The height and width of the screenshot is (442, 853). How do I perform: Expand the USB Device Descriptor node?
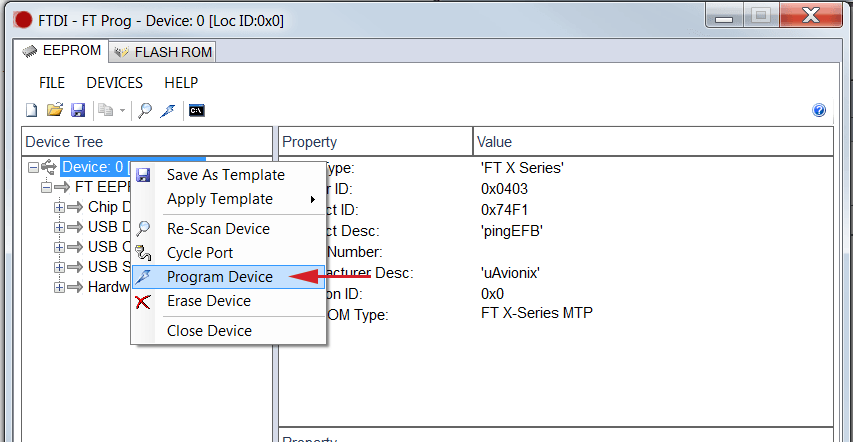tap(59, 227)
